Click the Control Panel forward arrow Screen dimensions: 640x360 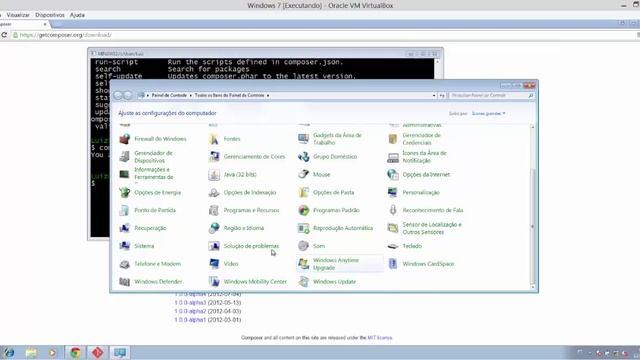pos(128,95)
